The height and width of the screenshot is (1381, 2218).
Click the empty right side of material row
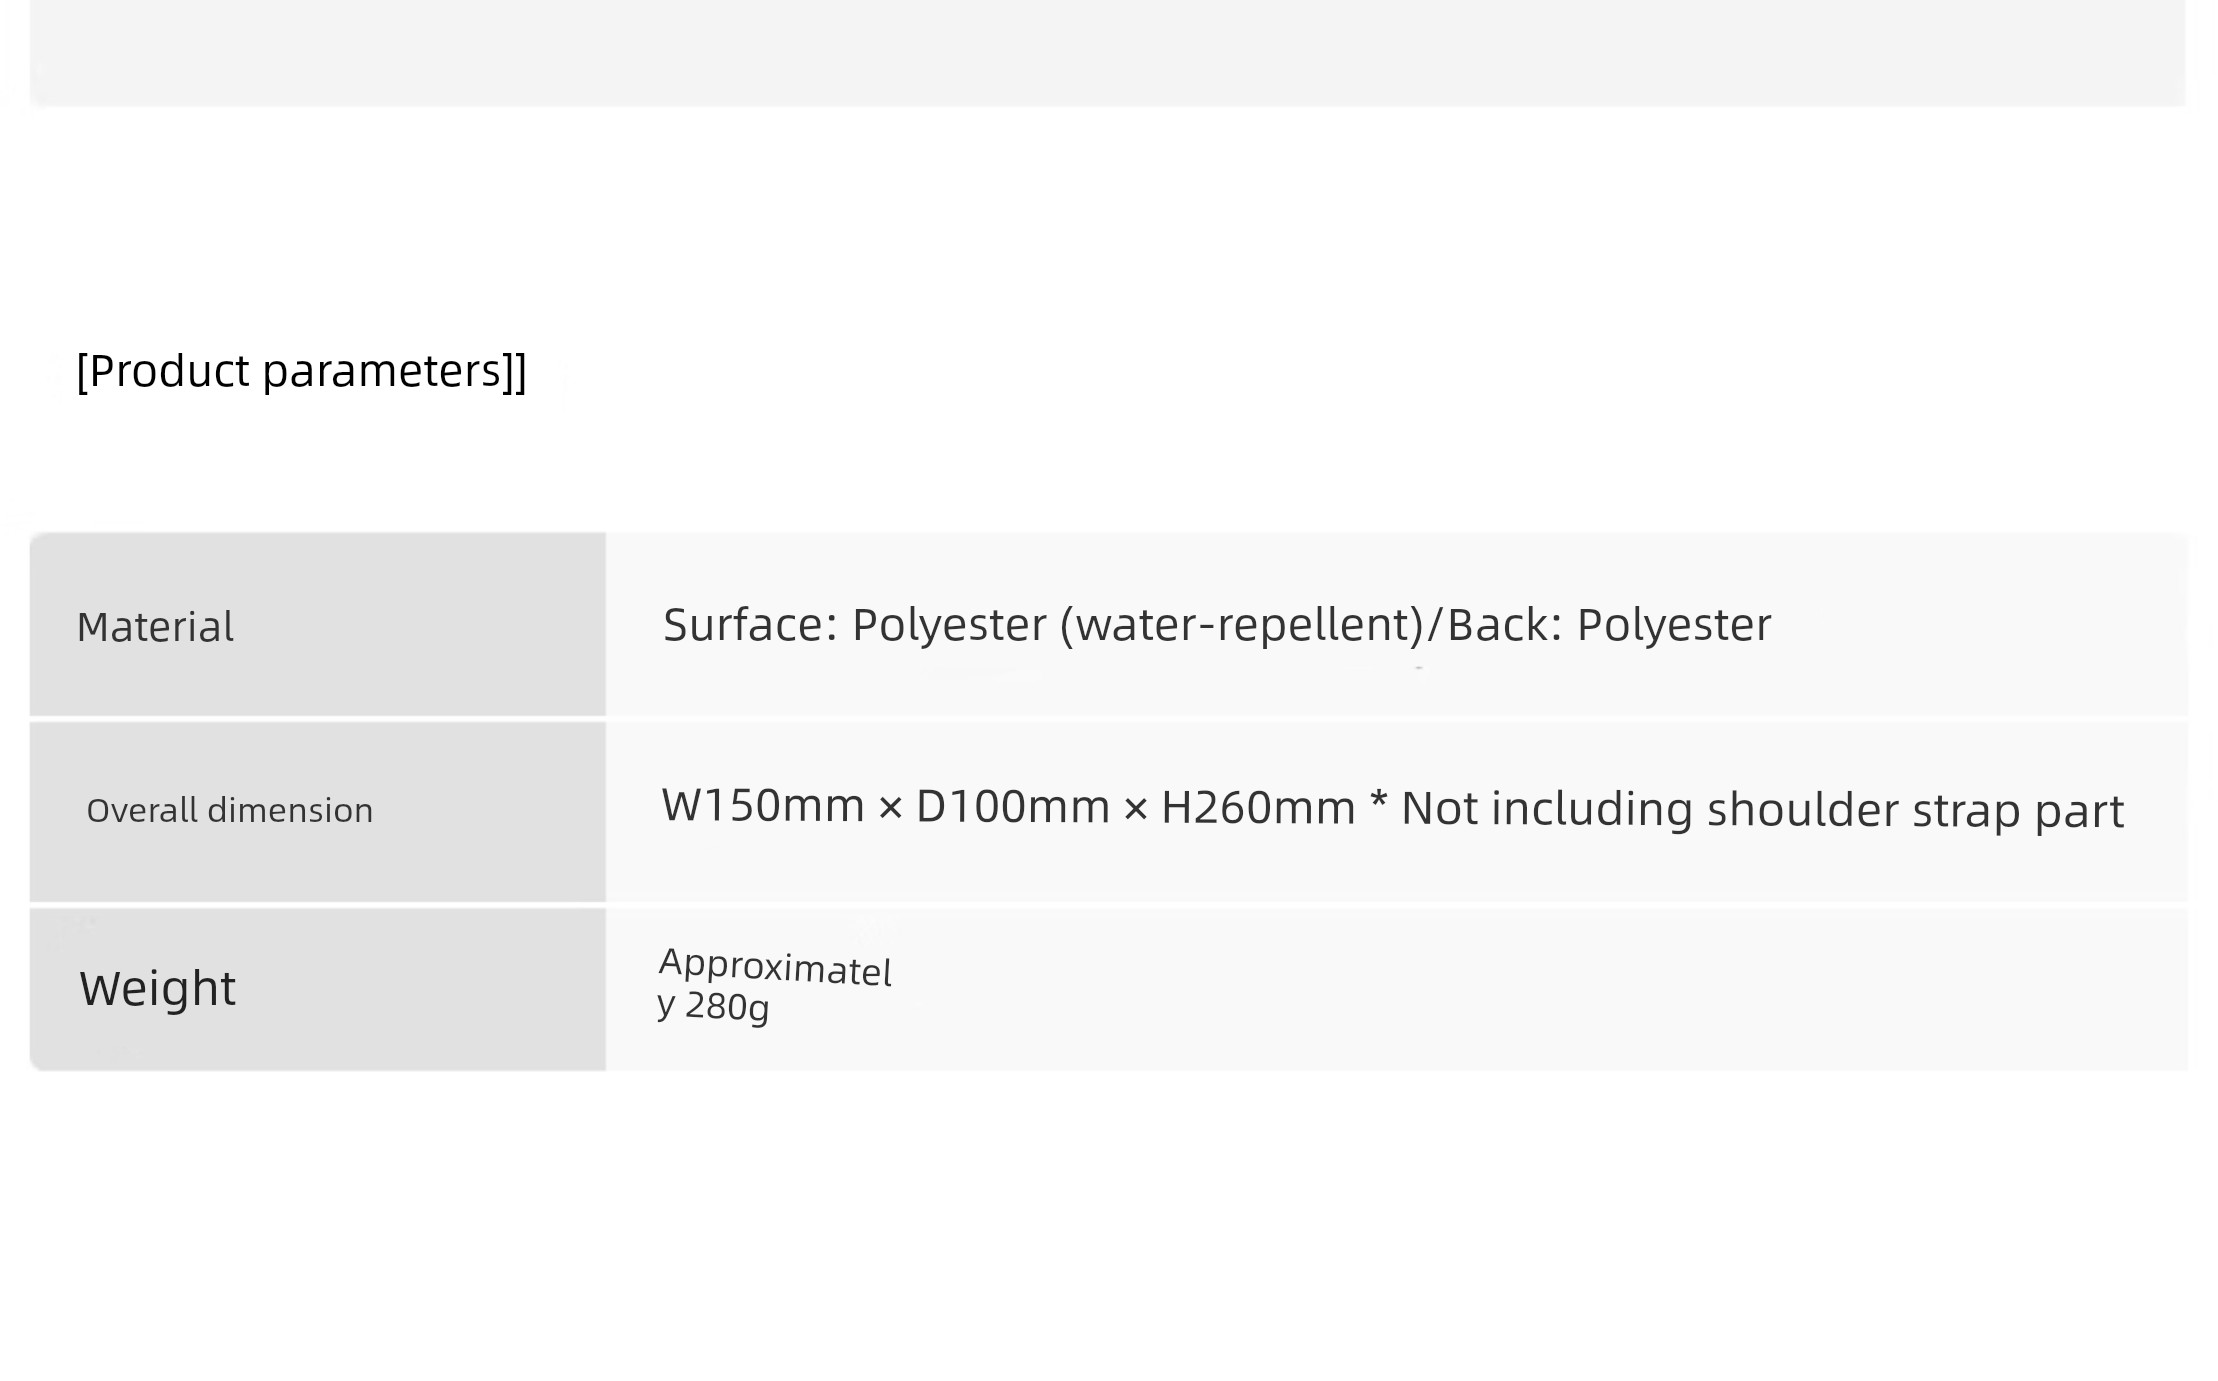[x=1980, y=624]
